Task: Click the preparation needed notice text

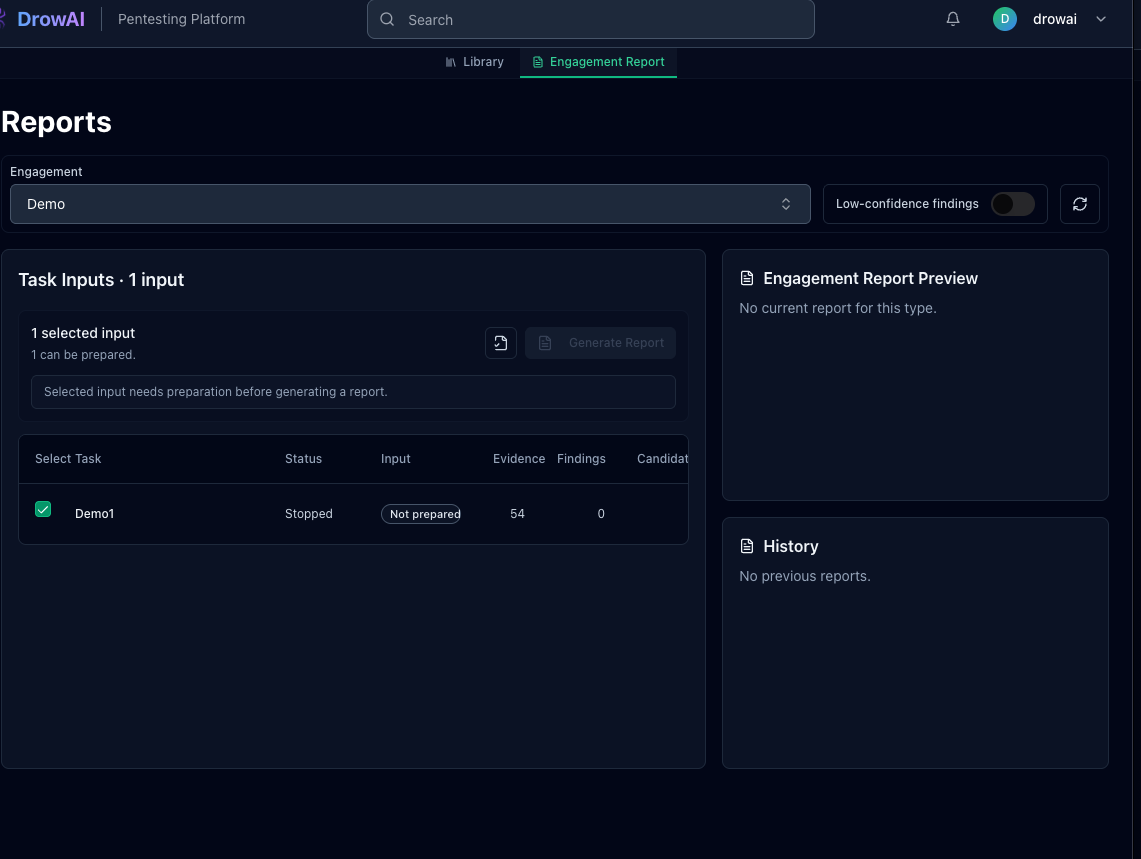Action: click(x=215, y=392)
